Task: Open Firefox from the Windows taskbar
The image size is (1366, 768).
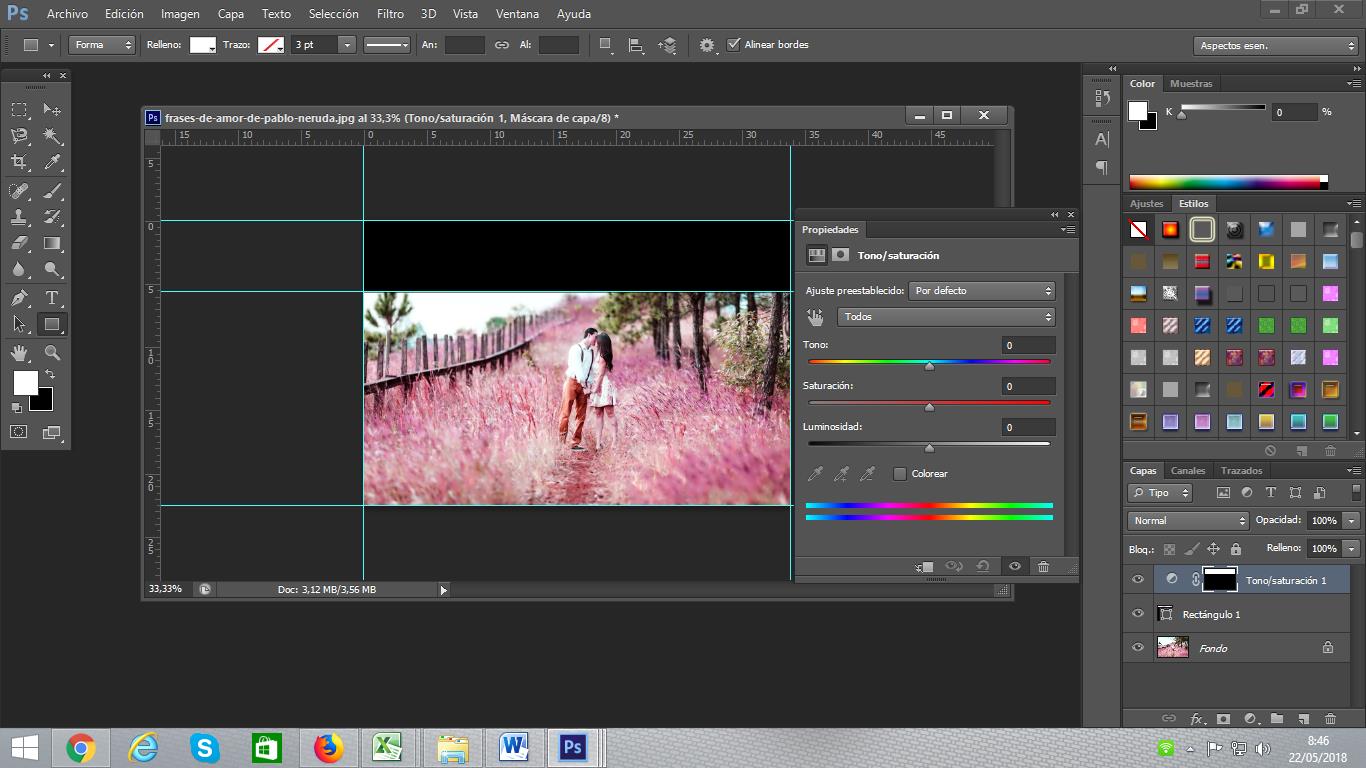Action: click(328, 747)
